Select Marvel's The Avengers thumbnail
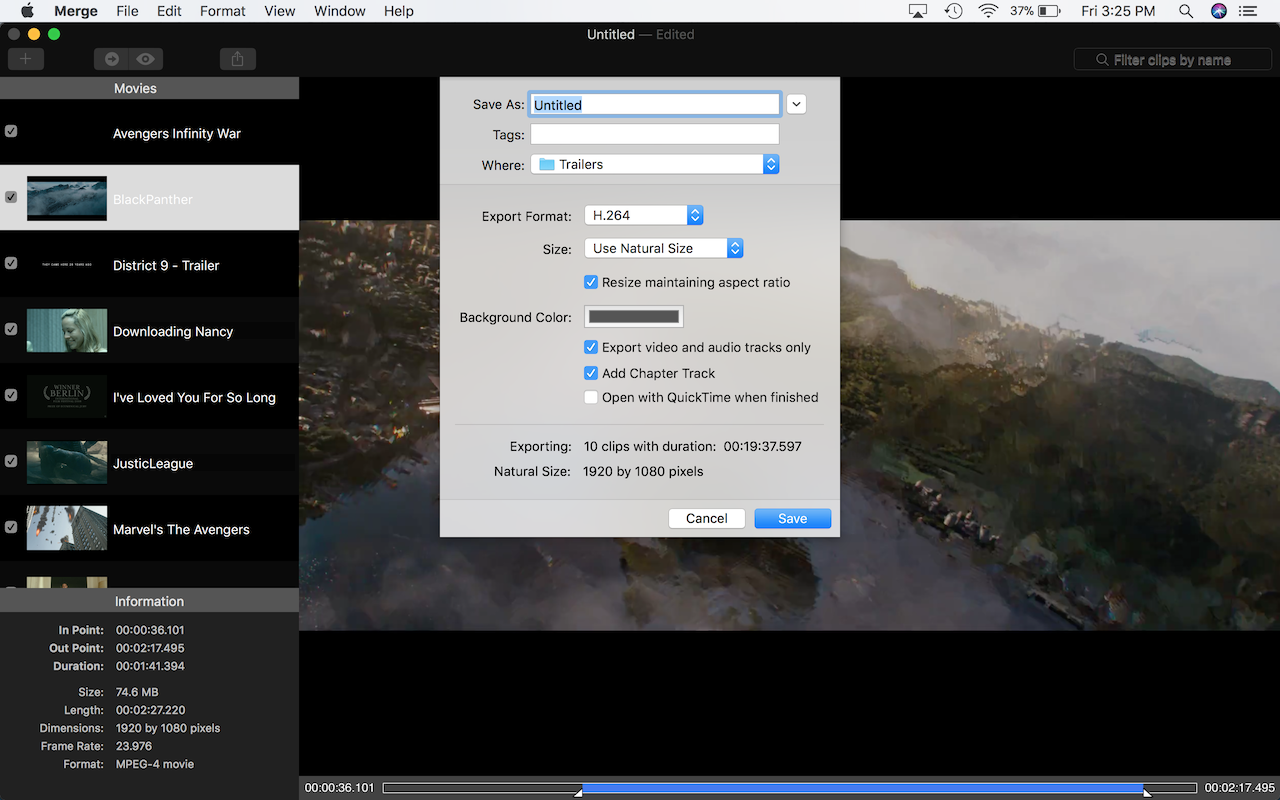The width and height of the screenshot is (1280, 800). coord(67,528)
